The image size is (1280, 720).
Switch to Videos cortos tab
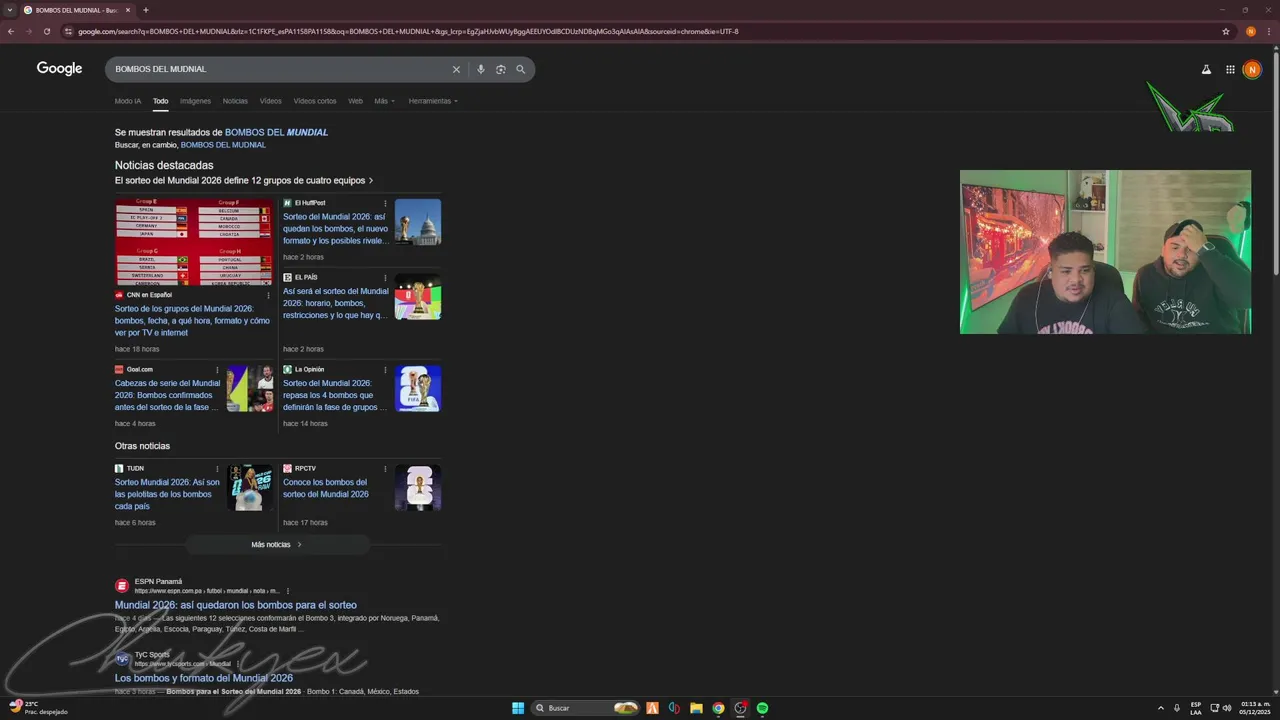315,101
